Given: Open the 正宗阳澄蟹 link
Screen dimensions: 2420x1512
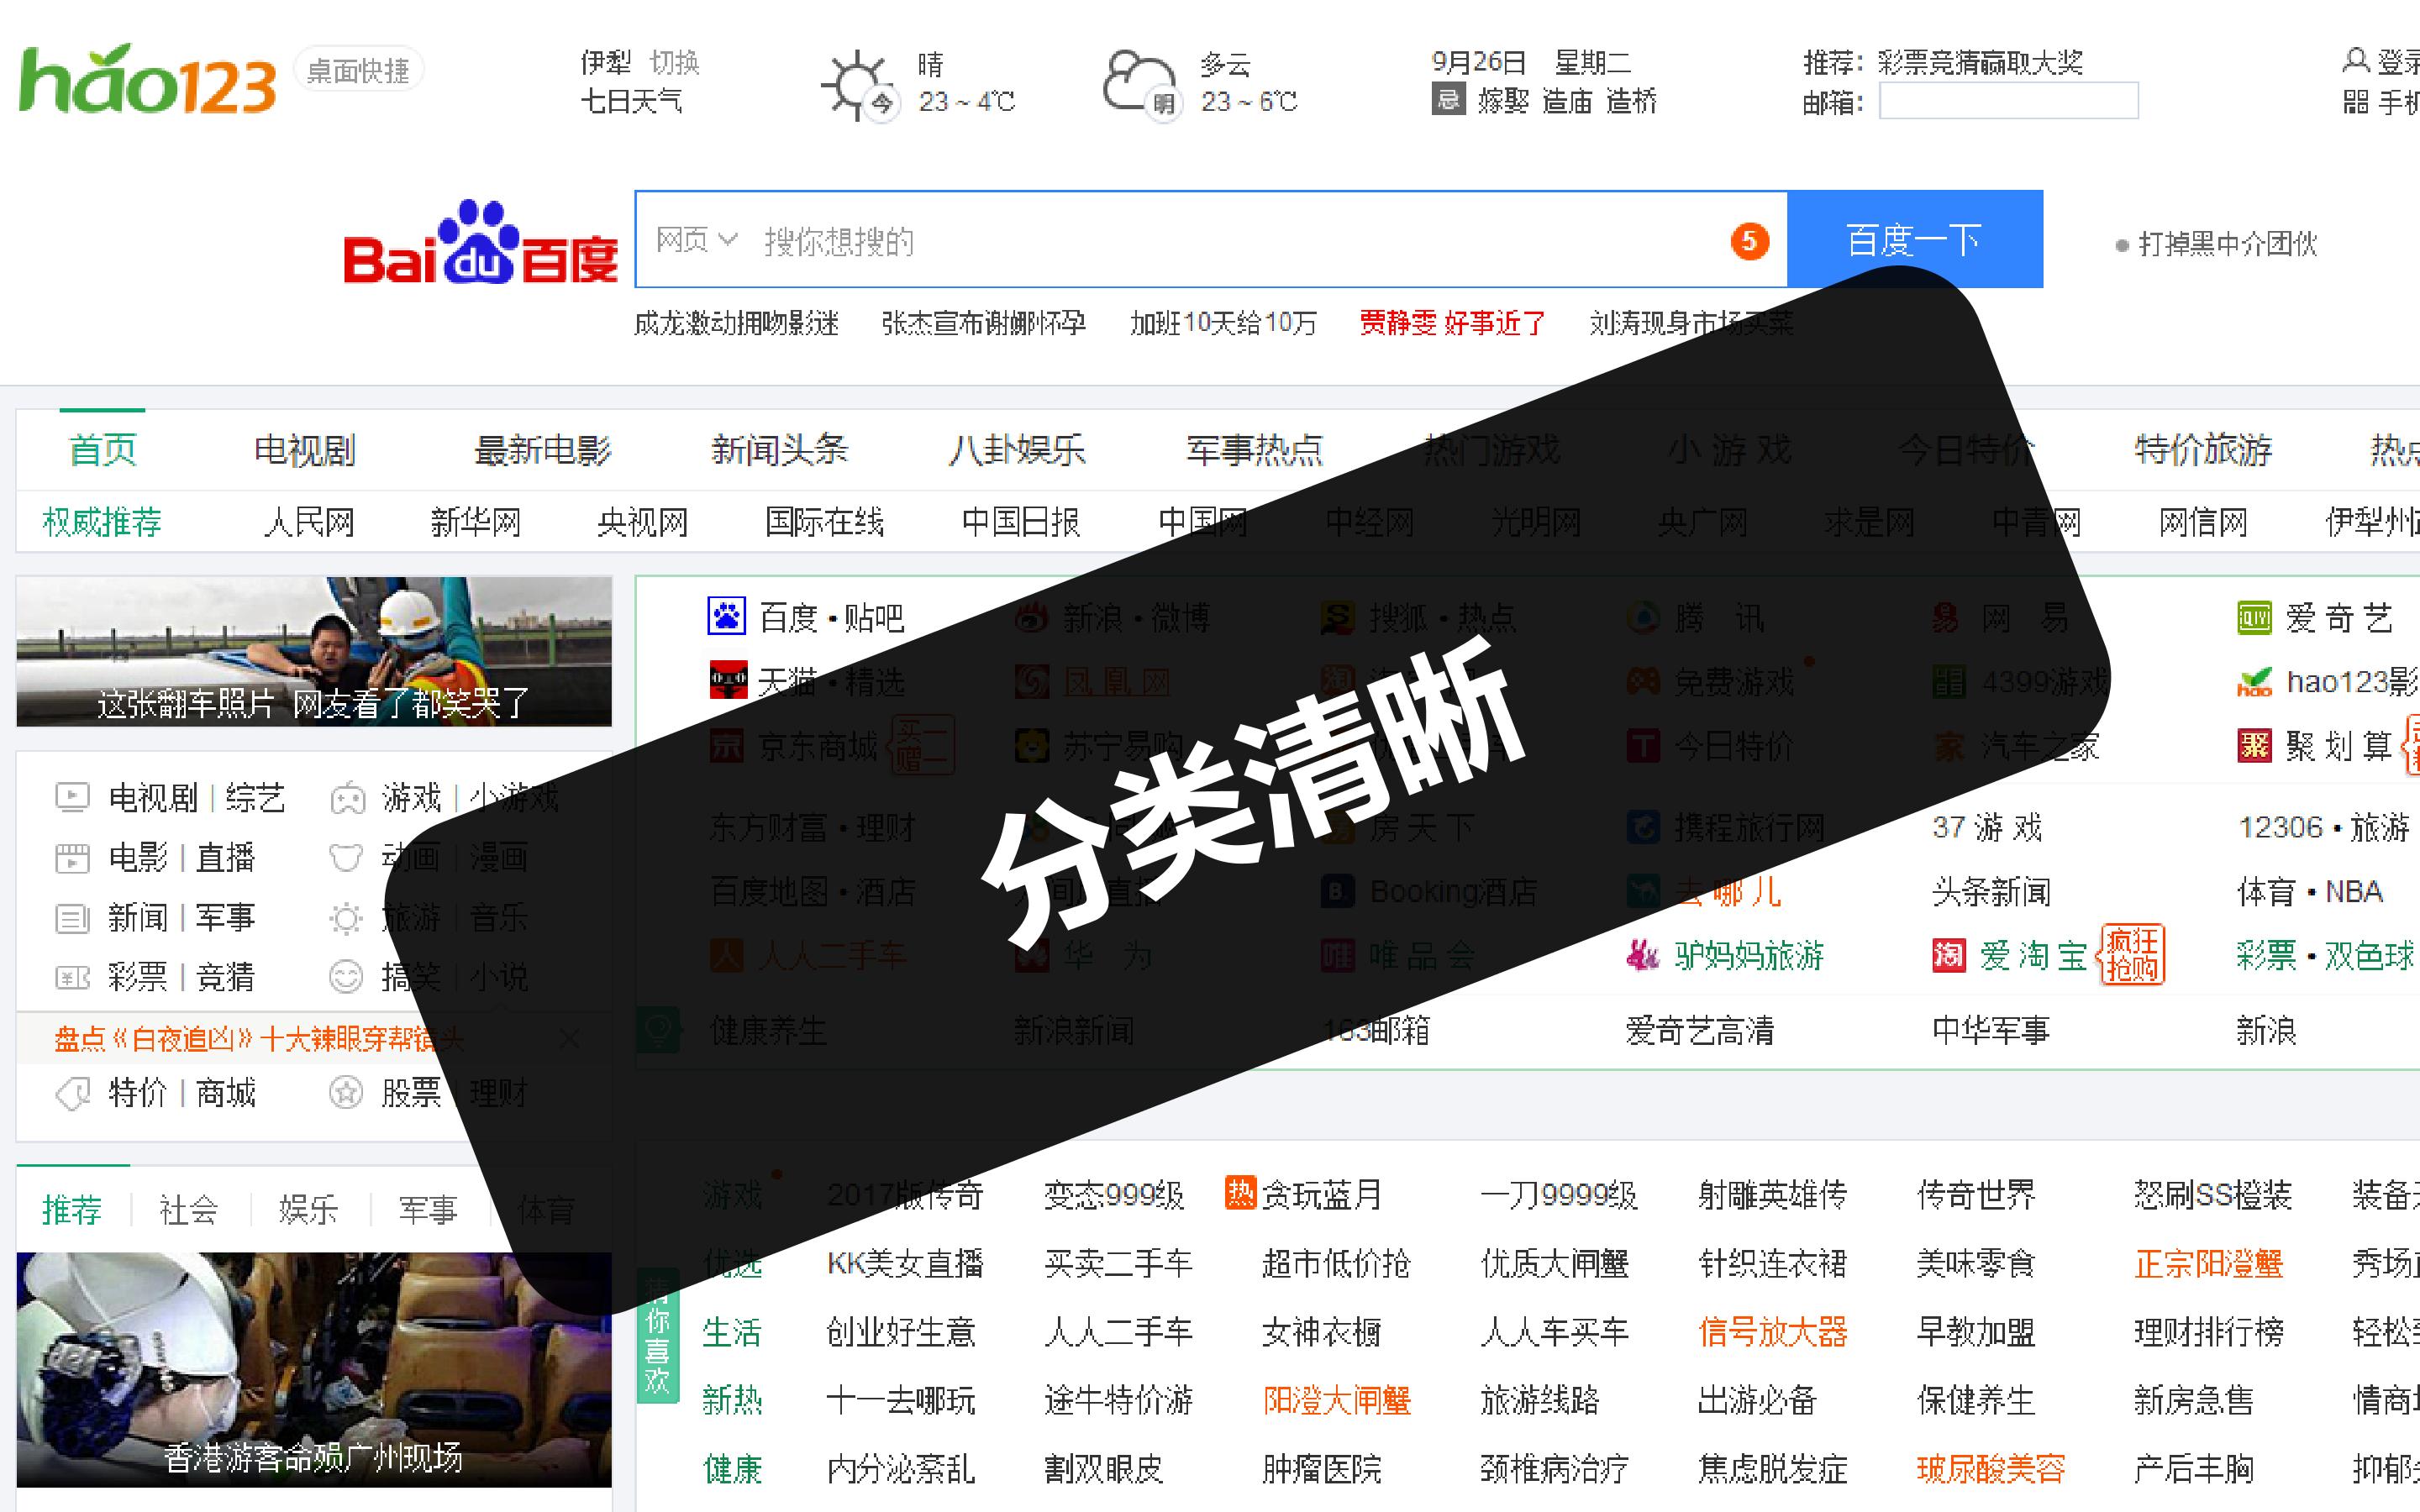Looking at the screenshot, I should coord(2209,1263).
